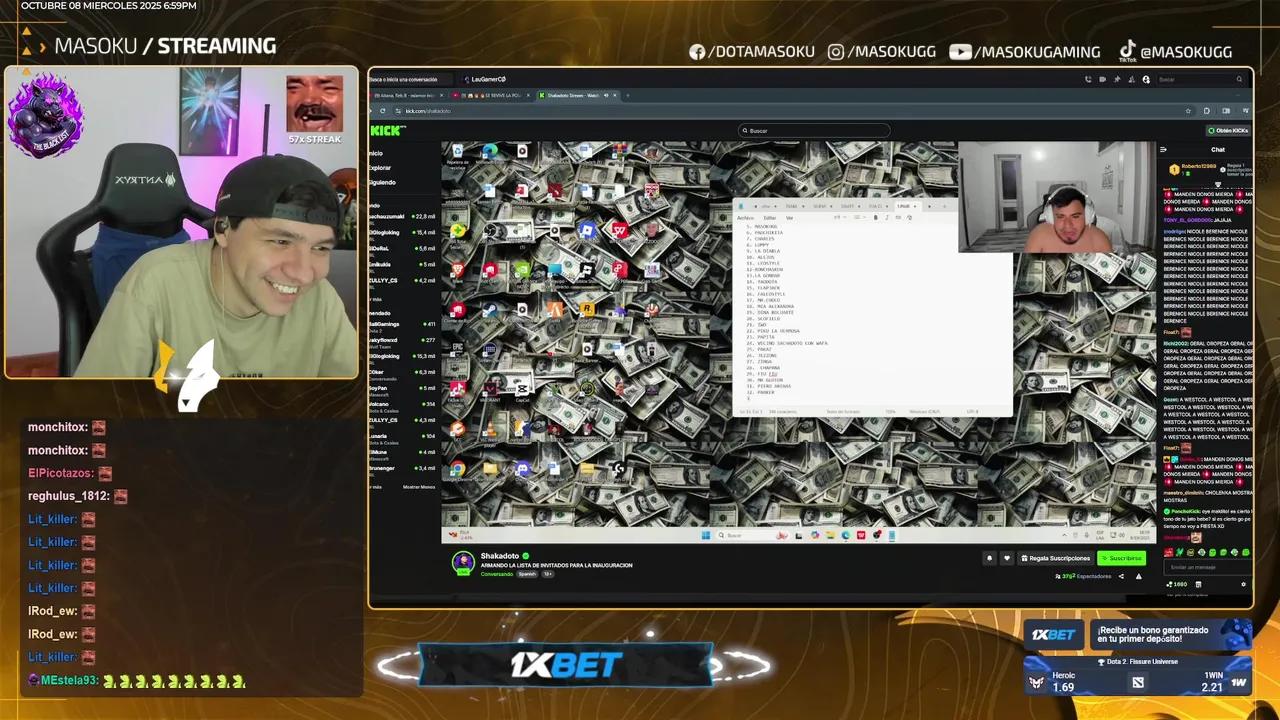Focus the Discord search box at top right

click(1200, 79)
